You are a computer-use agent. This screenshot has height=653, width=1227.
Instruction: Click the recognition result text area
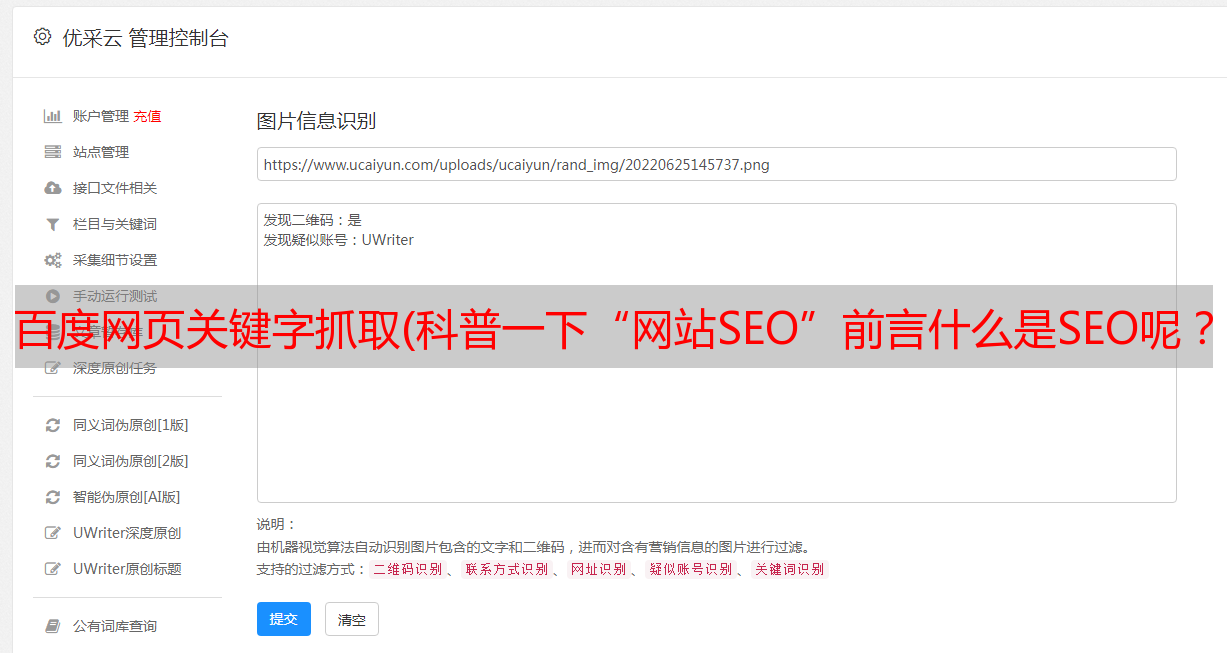(716, 353)
